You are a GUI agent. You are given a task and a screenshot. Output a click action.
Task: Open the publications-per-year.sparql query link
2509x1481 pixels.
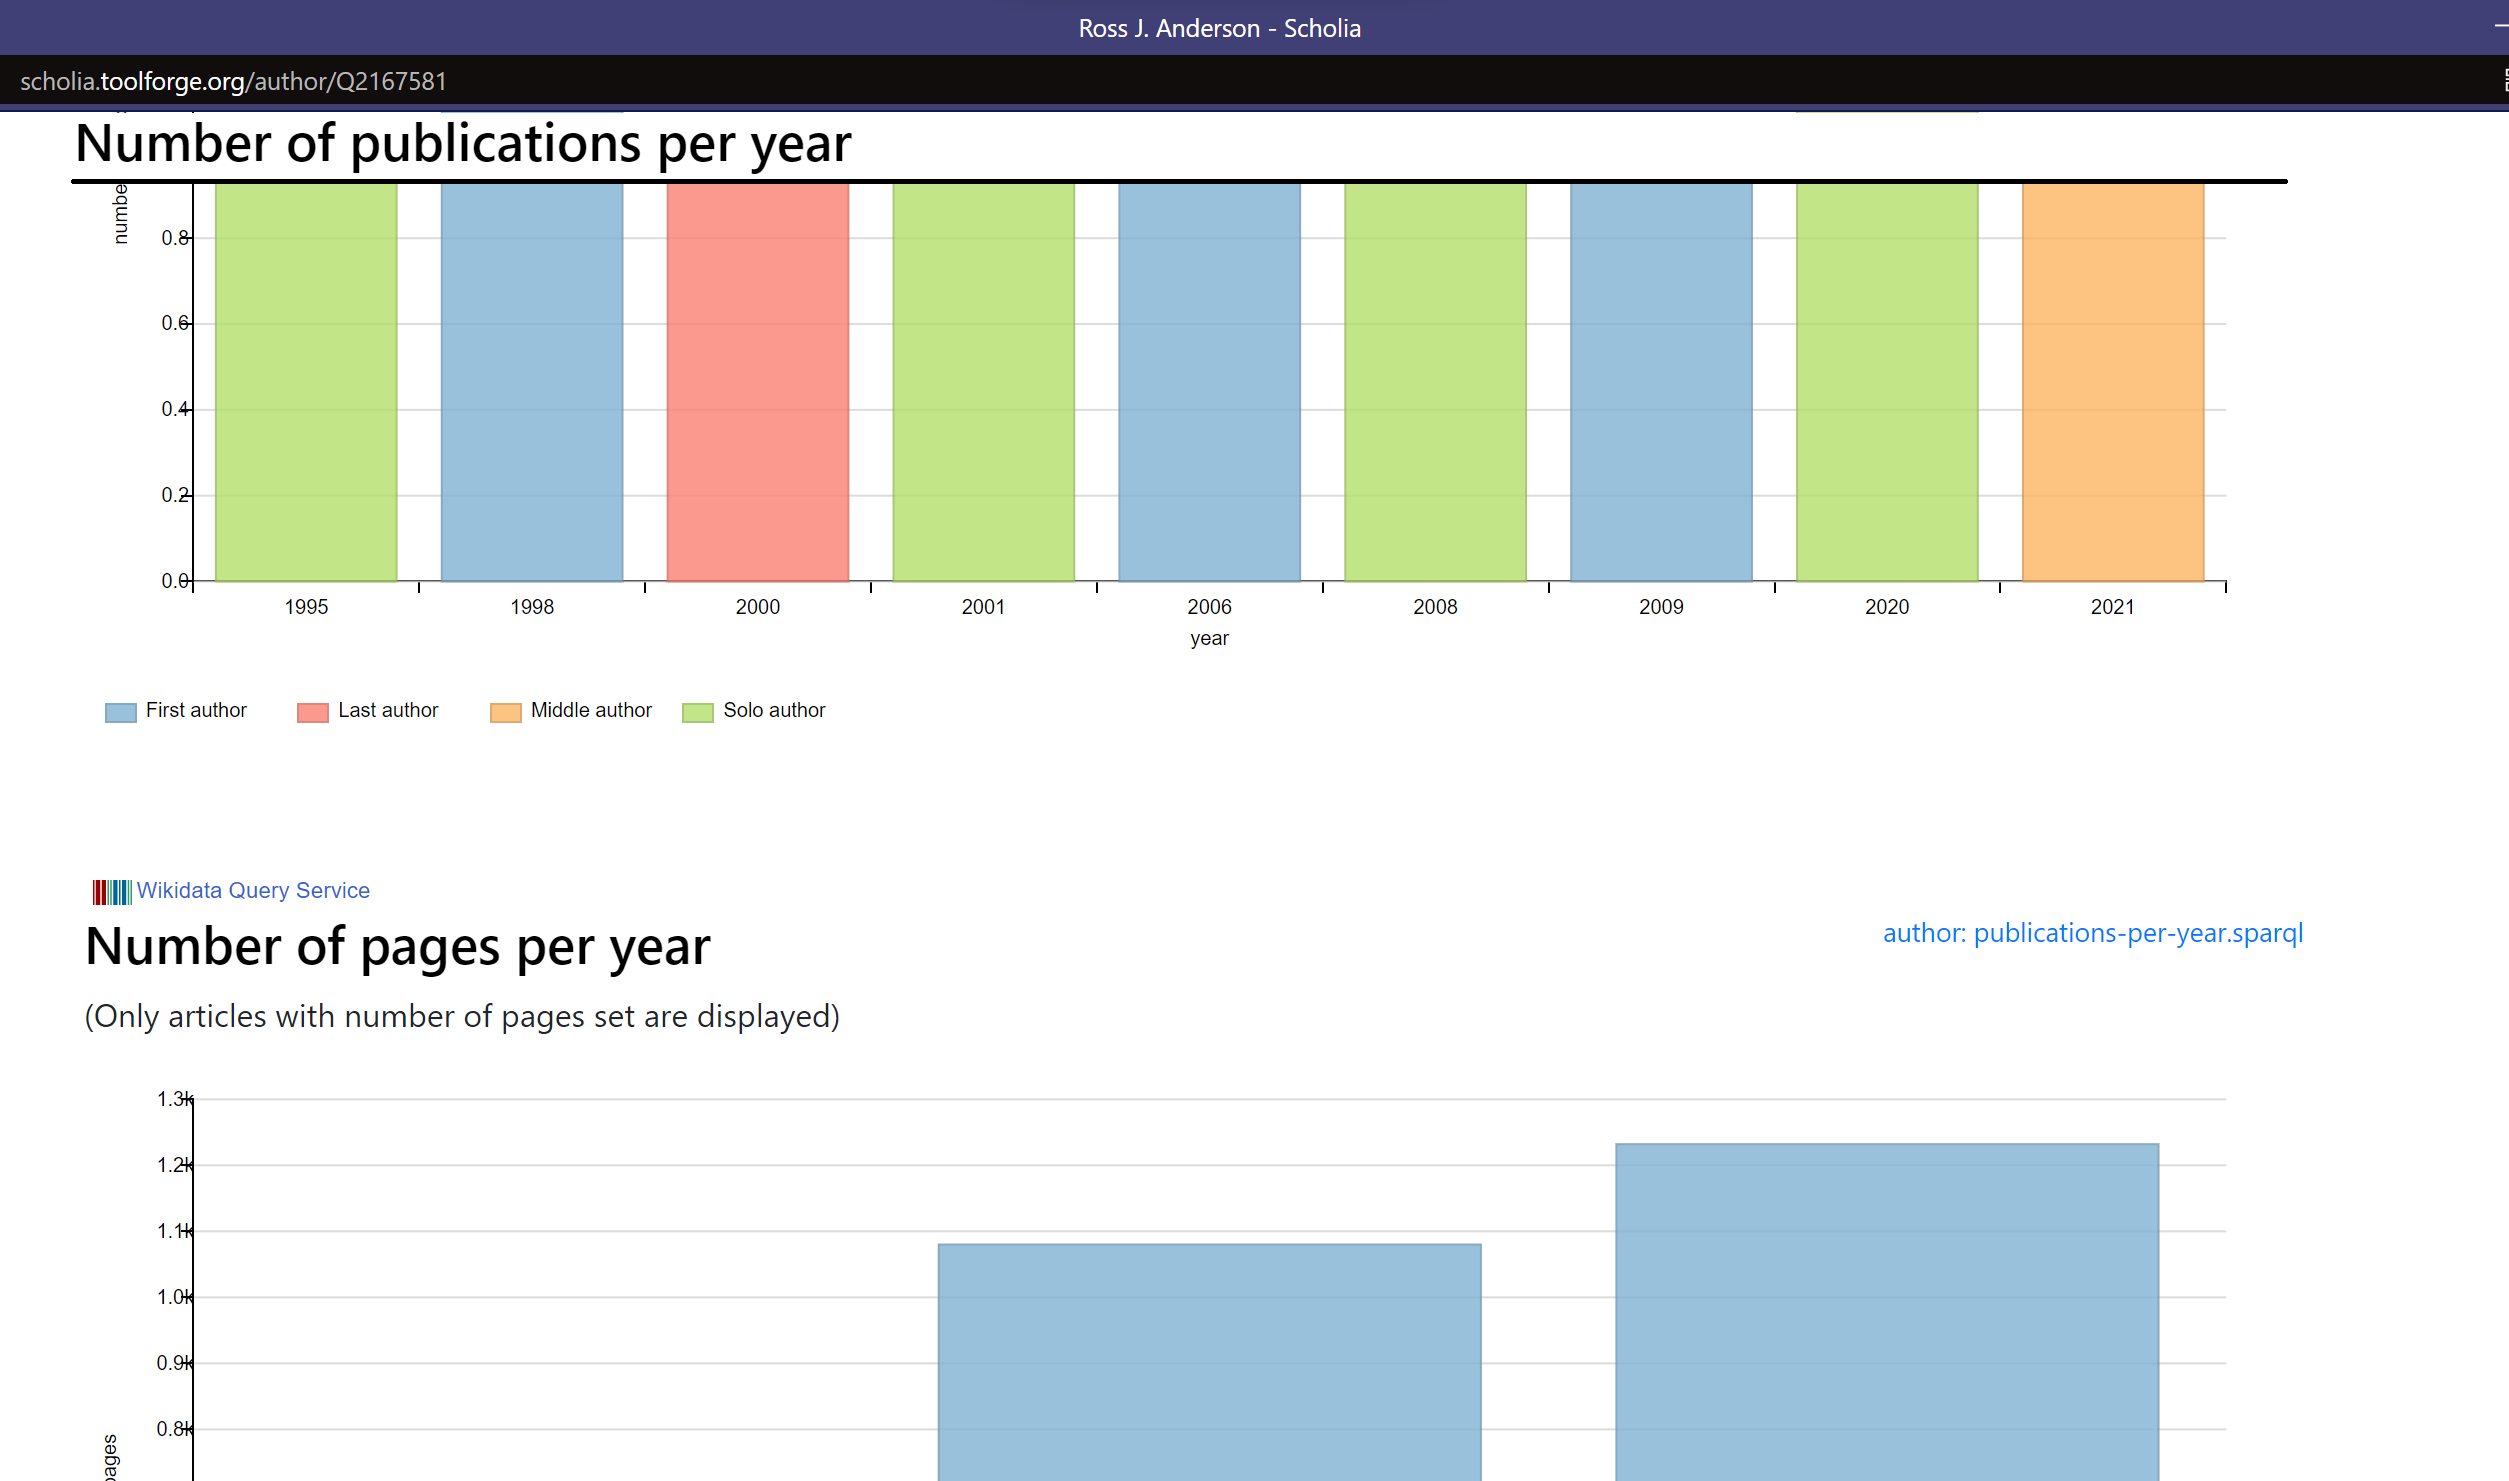point(2092,933)
